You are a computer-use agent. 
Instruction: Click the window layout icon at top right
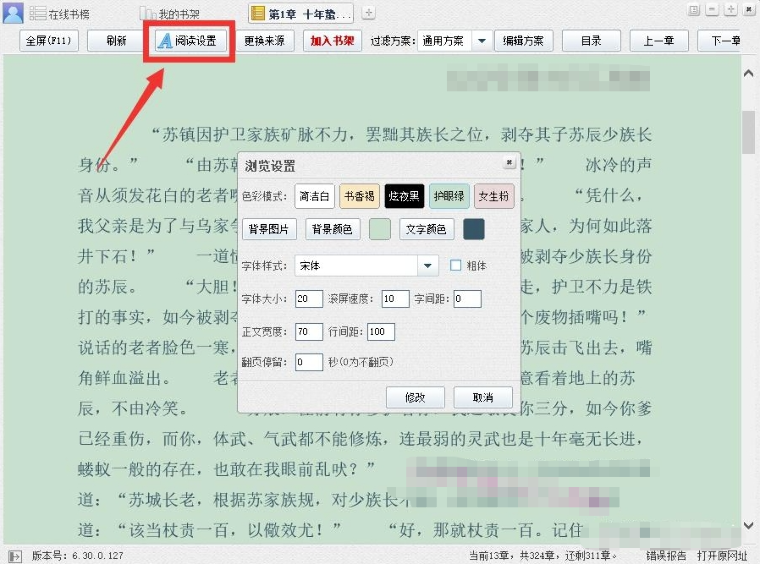[x=694, y=10]
